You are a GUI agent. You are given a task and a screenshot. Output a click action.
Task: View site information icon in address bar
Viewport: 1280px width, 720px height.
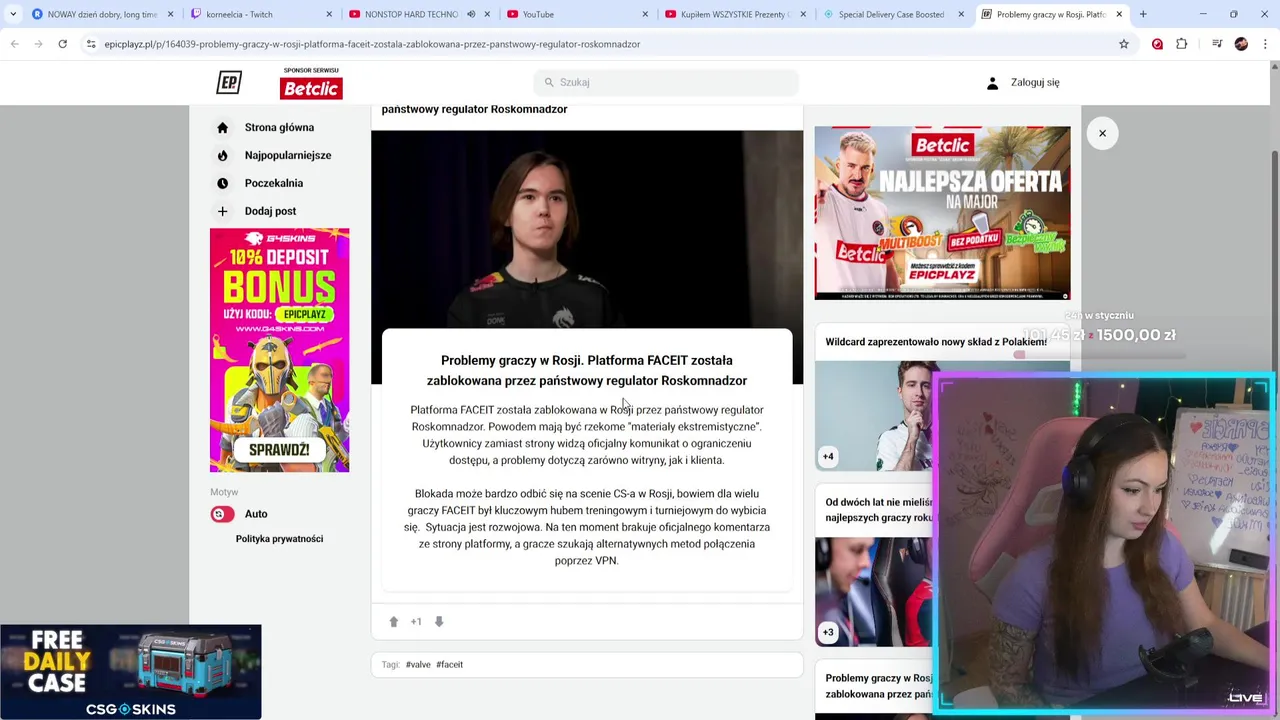[x=91, y=44]
